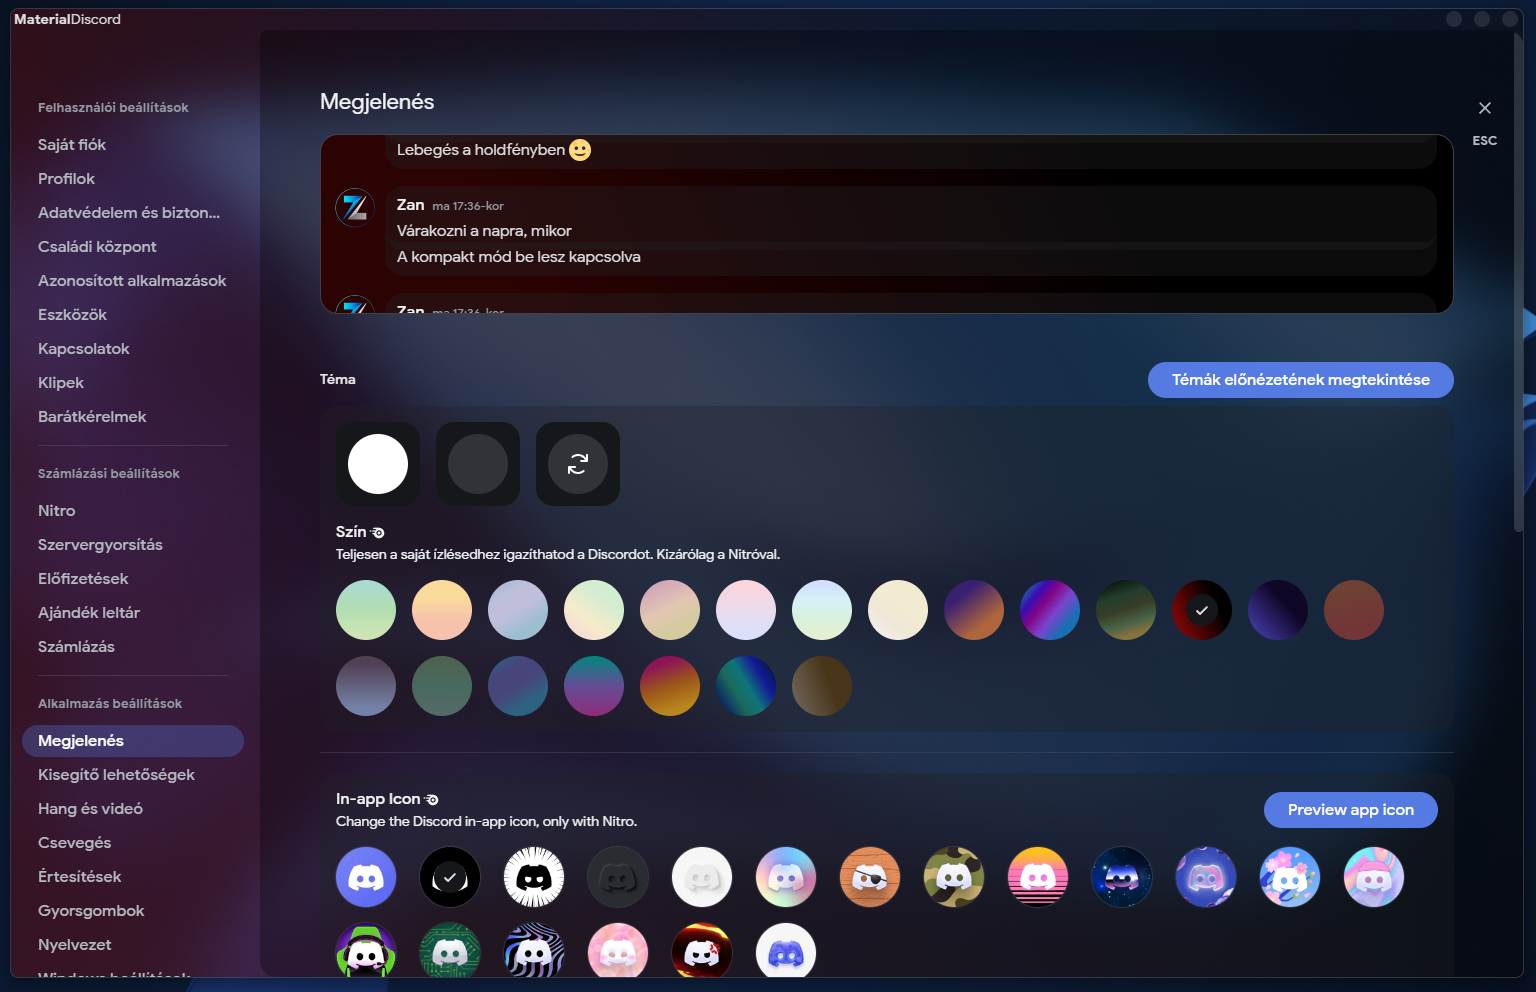Select the pastel bunny-ears app icon

click(x=1374, y=877)
